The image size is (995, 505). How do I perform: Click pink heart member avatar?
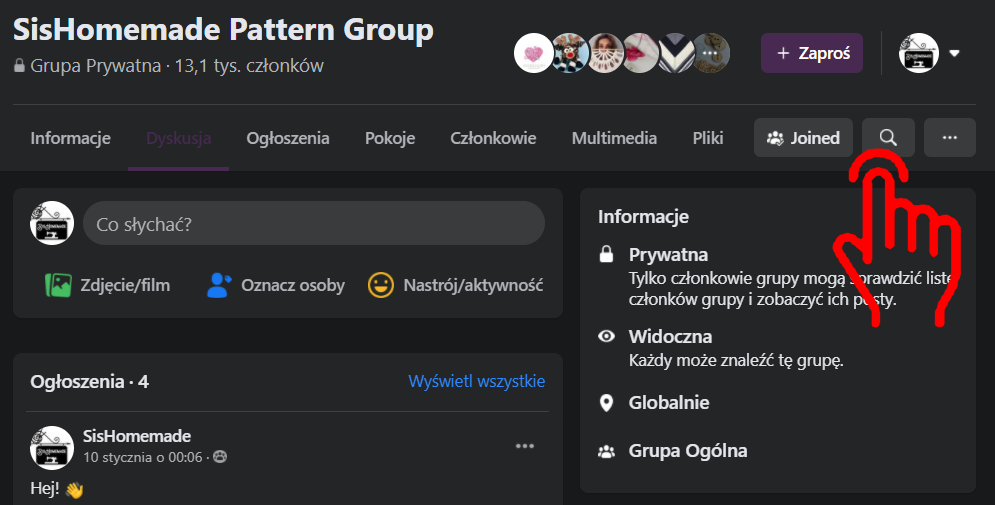(533, 53)
